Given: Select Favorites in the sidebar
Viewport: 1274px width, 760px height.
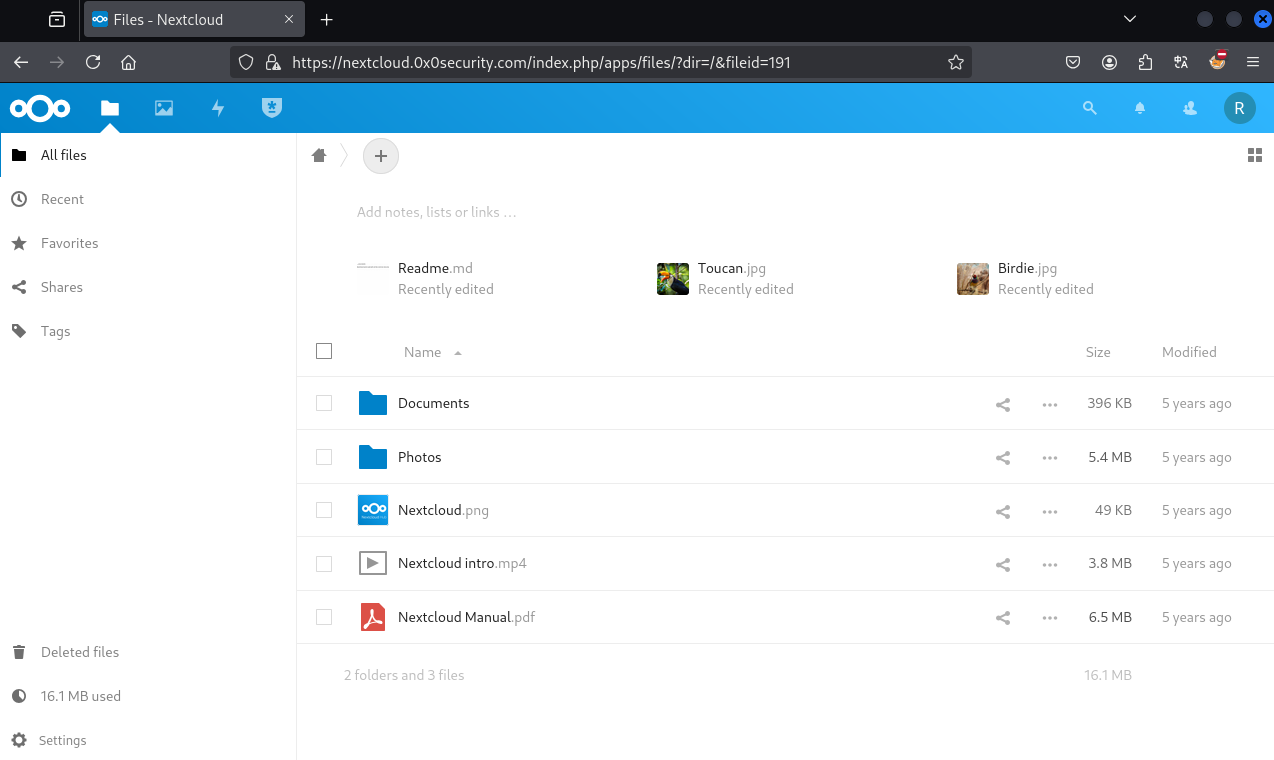Looking at the screenshot, I should tap(69, 243).
